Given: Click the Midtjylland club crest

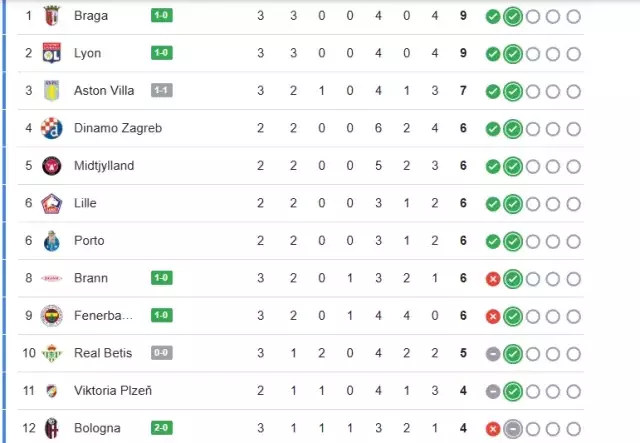Looking at the screenshot, I should click(x=52, y=166).
